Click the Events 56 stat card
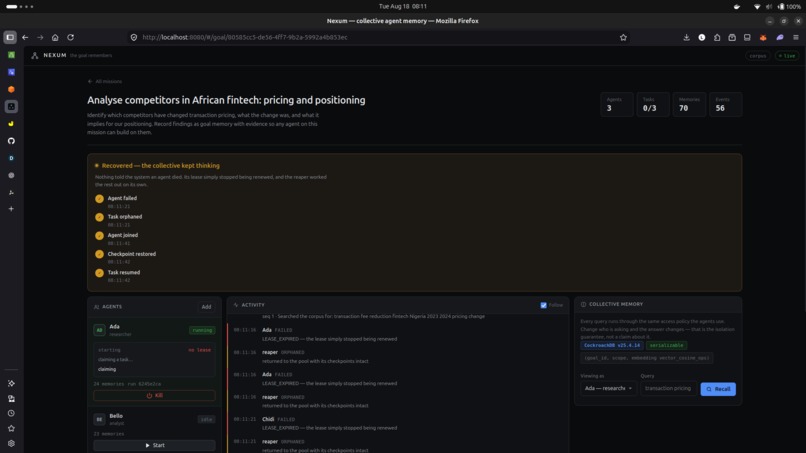Image resolution: width=806 pixels, height=453 pixels. [x=725, y=104]
